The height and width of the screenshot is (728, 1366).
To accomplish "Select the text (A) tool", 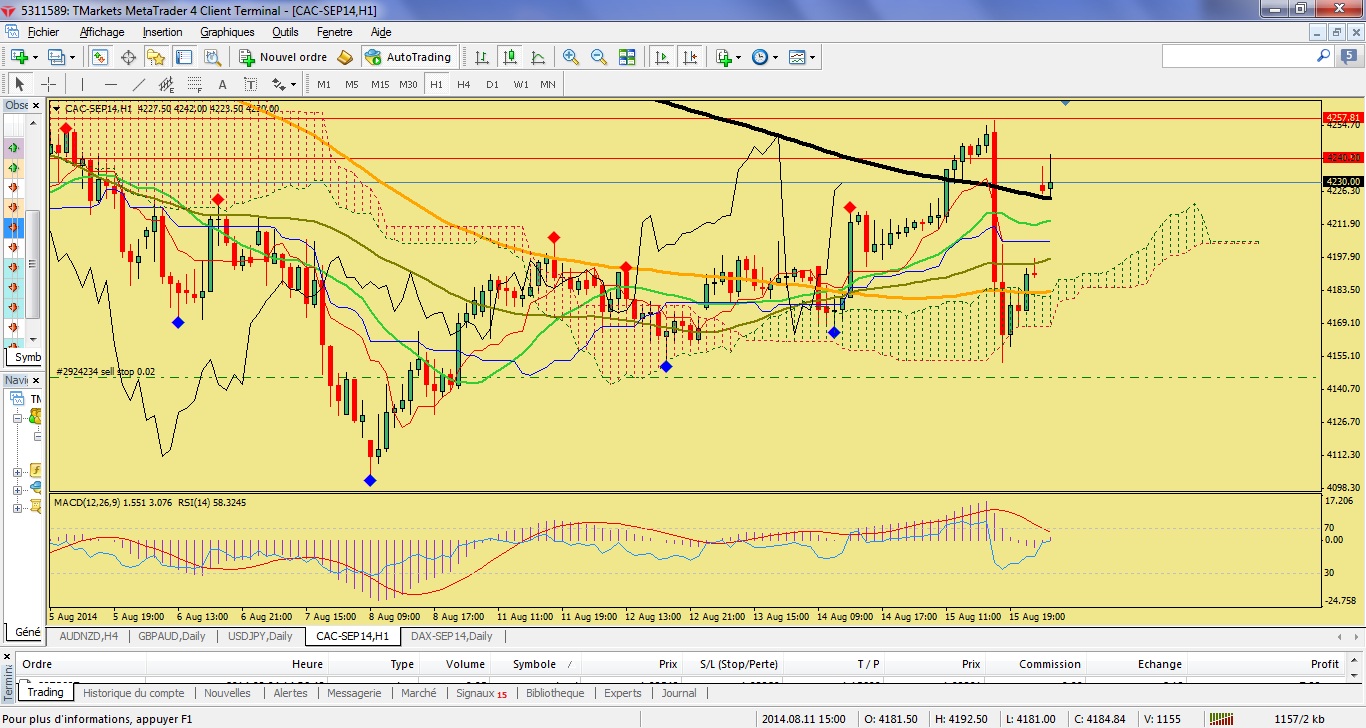I will [222, 84].
